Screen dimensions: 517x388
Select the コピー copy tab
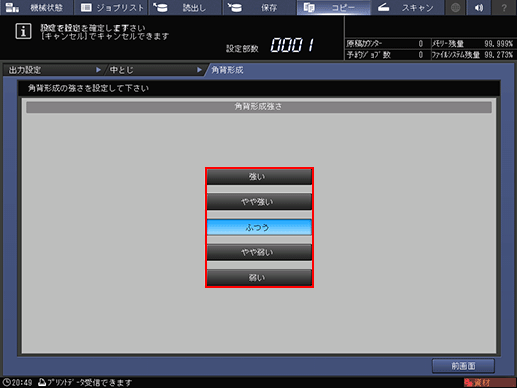pos(333,7)
